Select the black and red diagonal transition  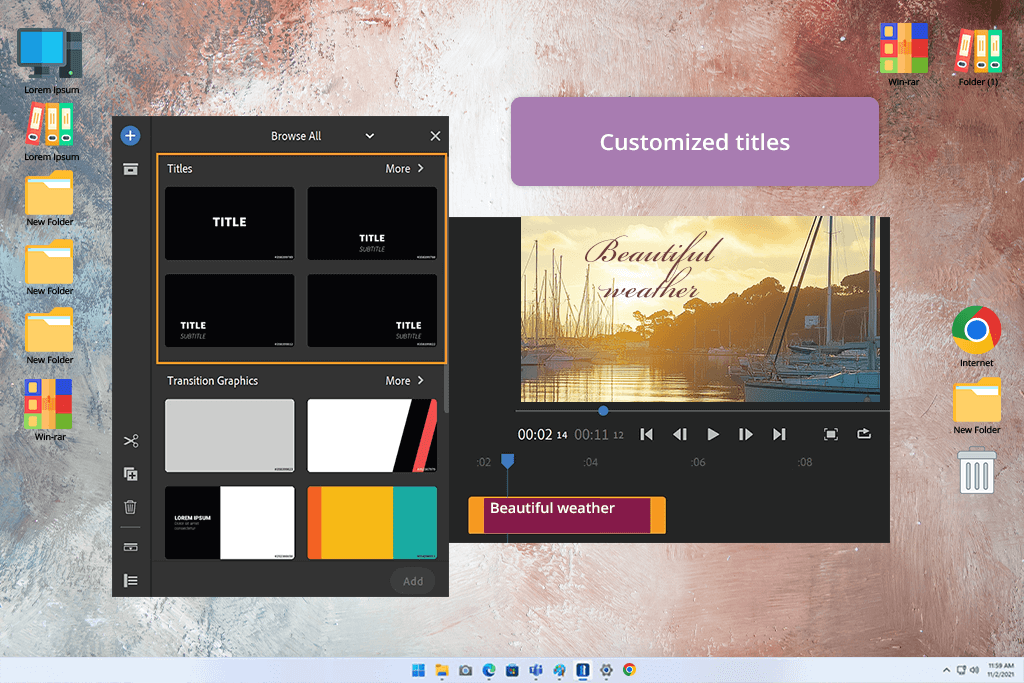[372, 436]
